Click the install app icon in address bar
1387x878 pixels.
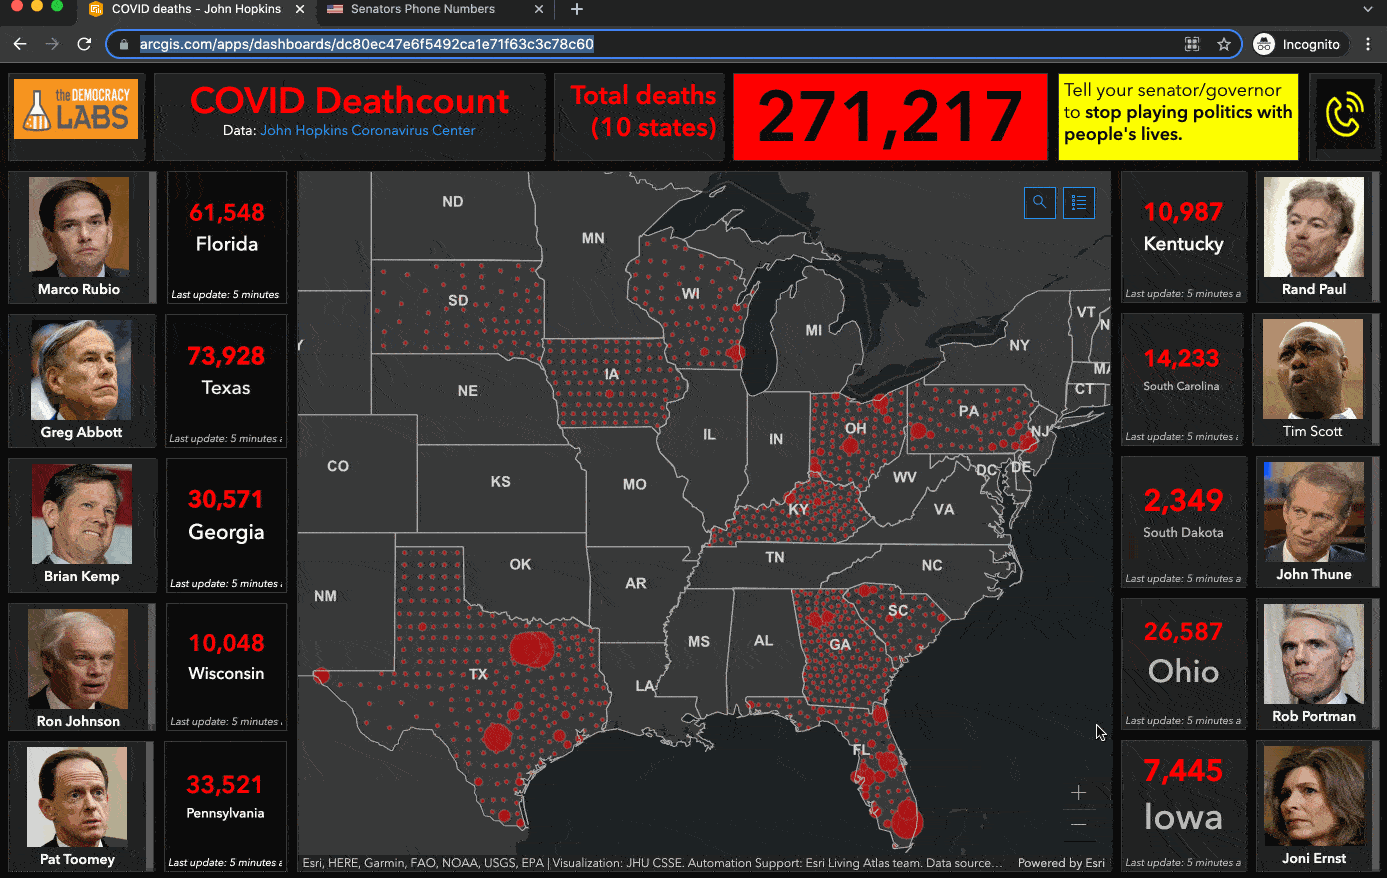coord(1192,44)
